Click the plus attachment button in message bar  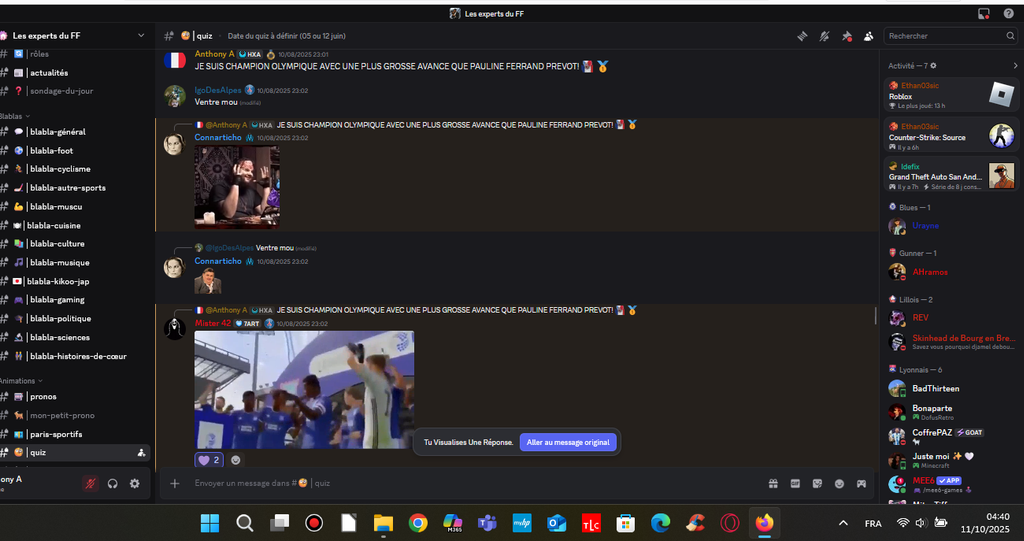174,484
